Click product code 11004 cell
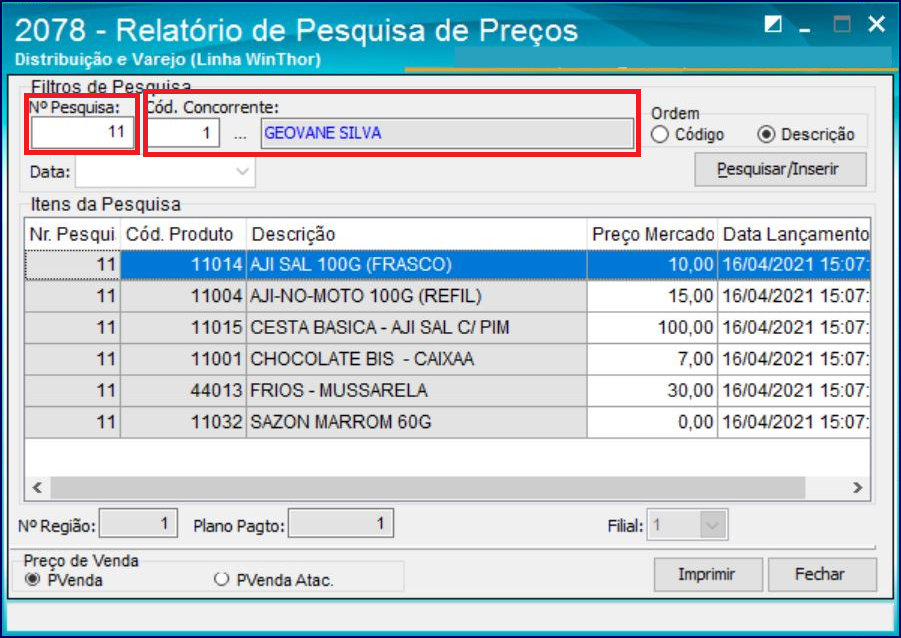The image size is (901, 638). (183, 297)
